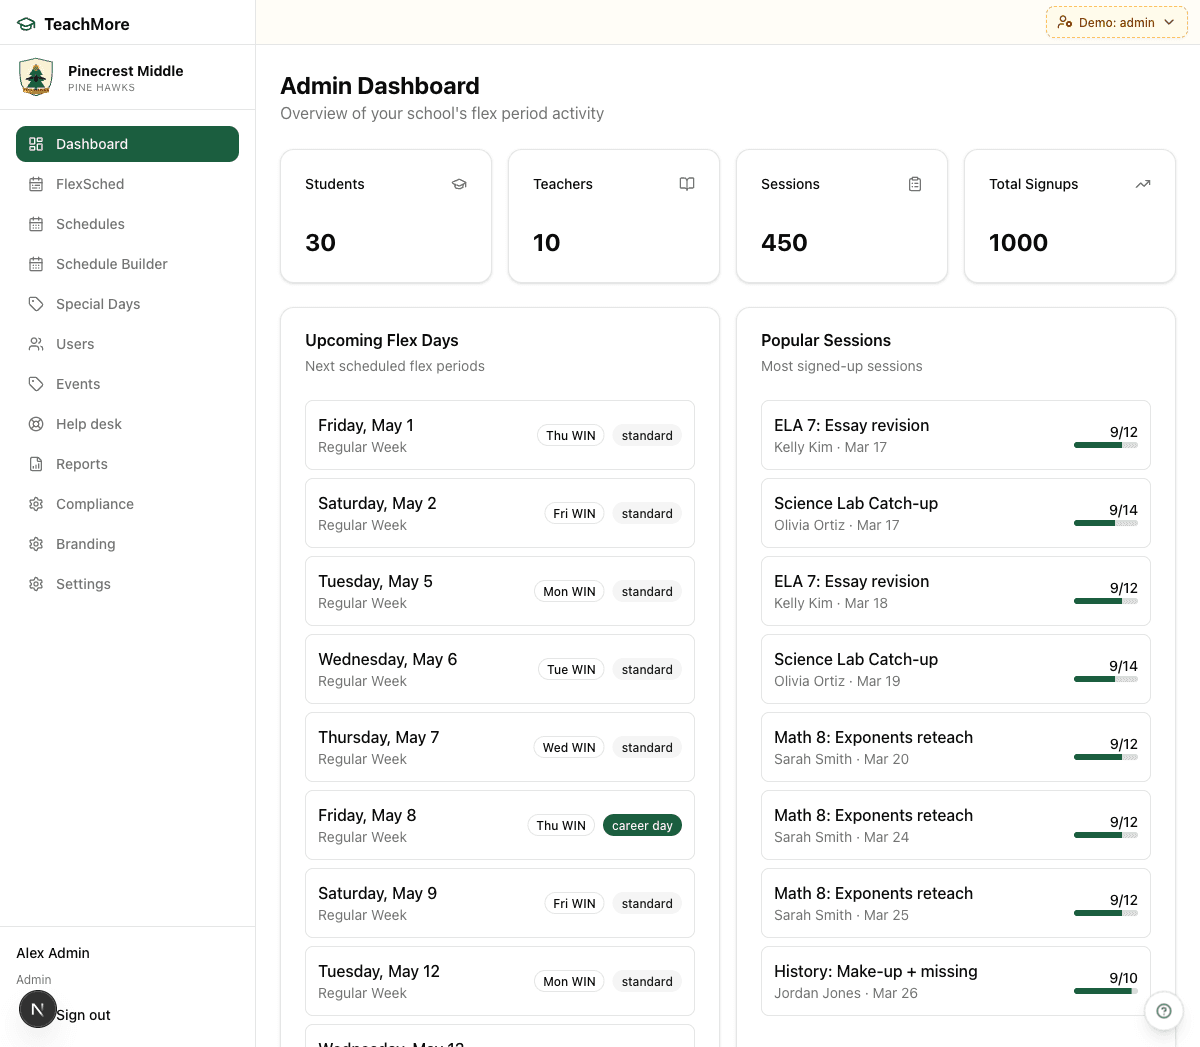Open Math 8: Exponents reteach Mar 20

[x=956, y=747]
